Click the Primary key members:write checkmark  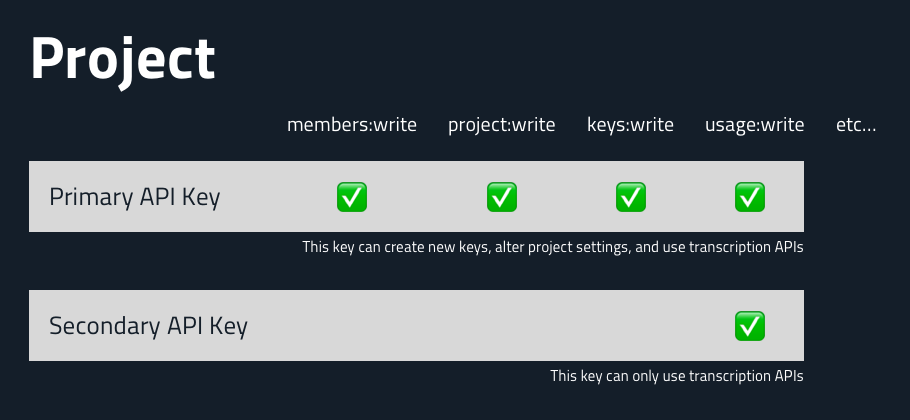click(351, 197)
